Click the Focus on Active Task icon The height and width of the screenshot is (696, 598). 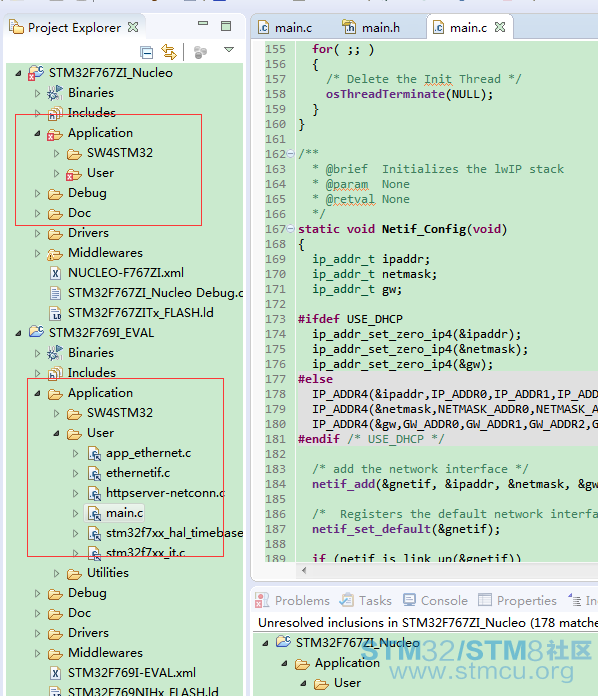[x=201, y=52]
